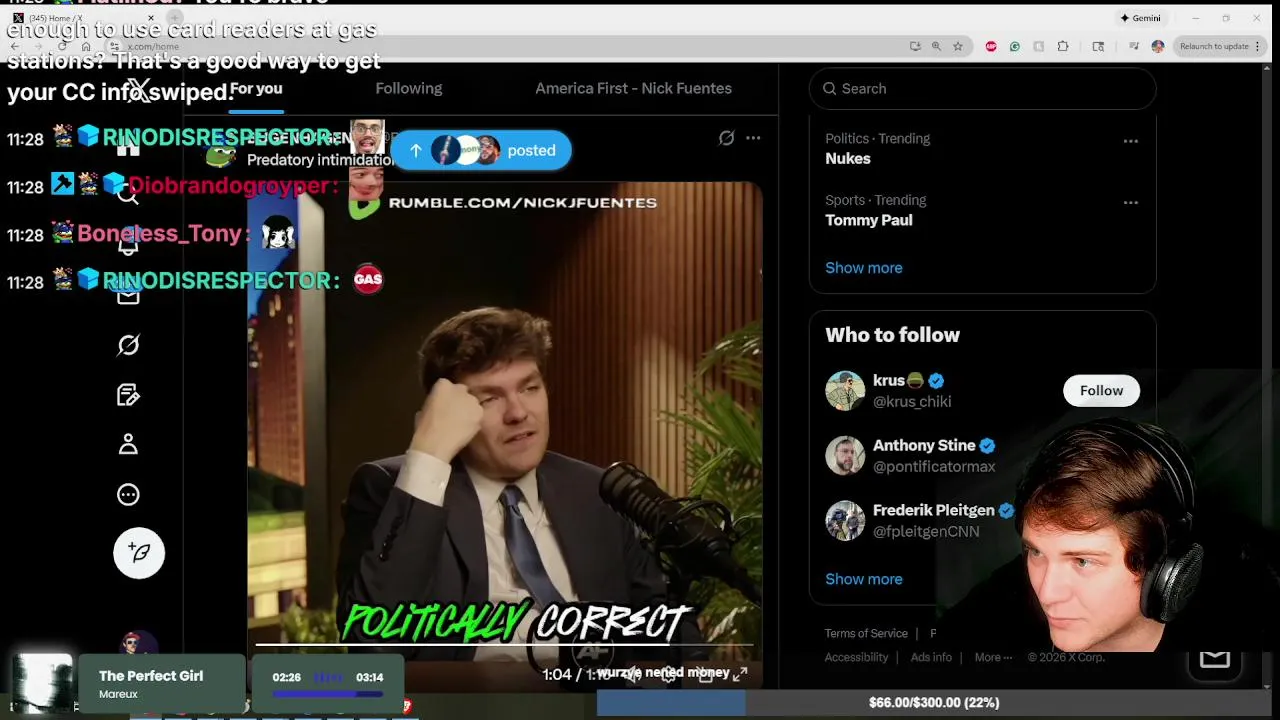Open the post's three-dot options menu

click(x=753, y=138)
